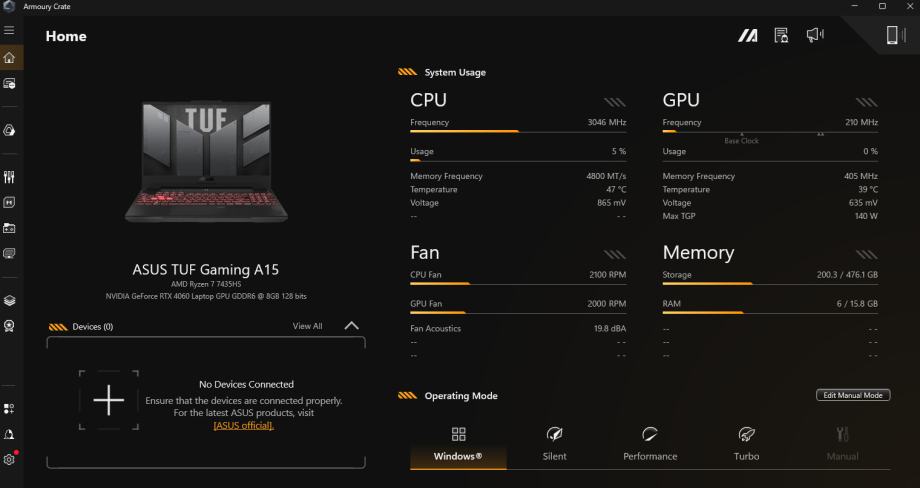Open the squares-plus content platform icon in the sidebar
This screenshot has height=488, width=920.
[9, 408]
